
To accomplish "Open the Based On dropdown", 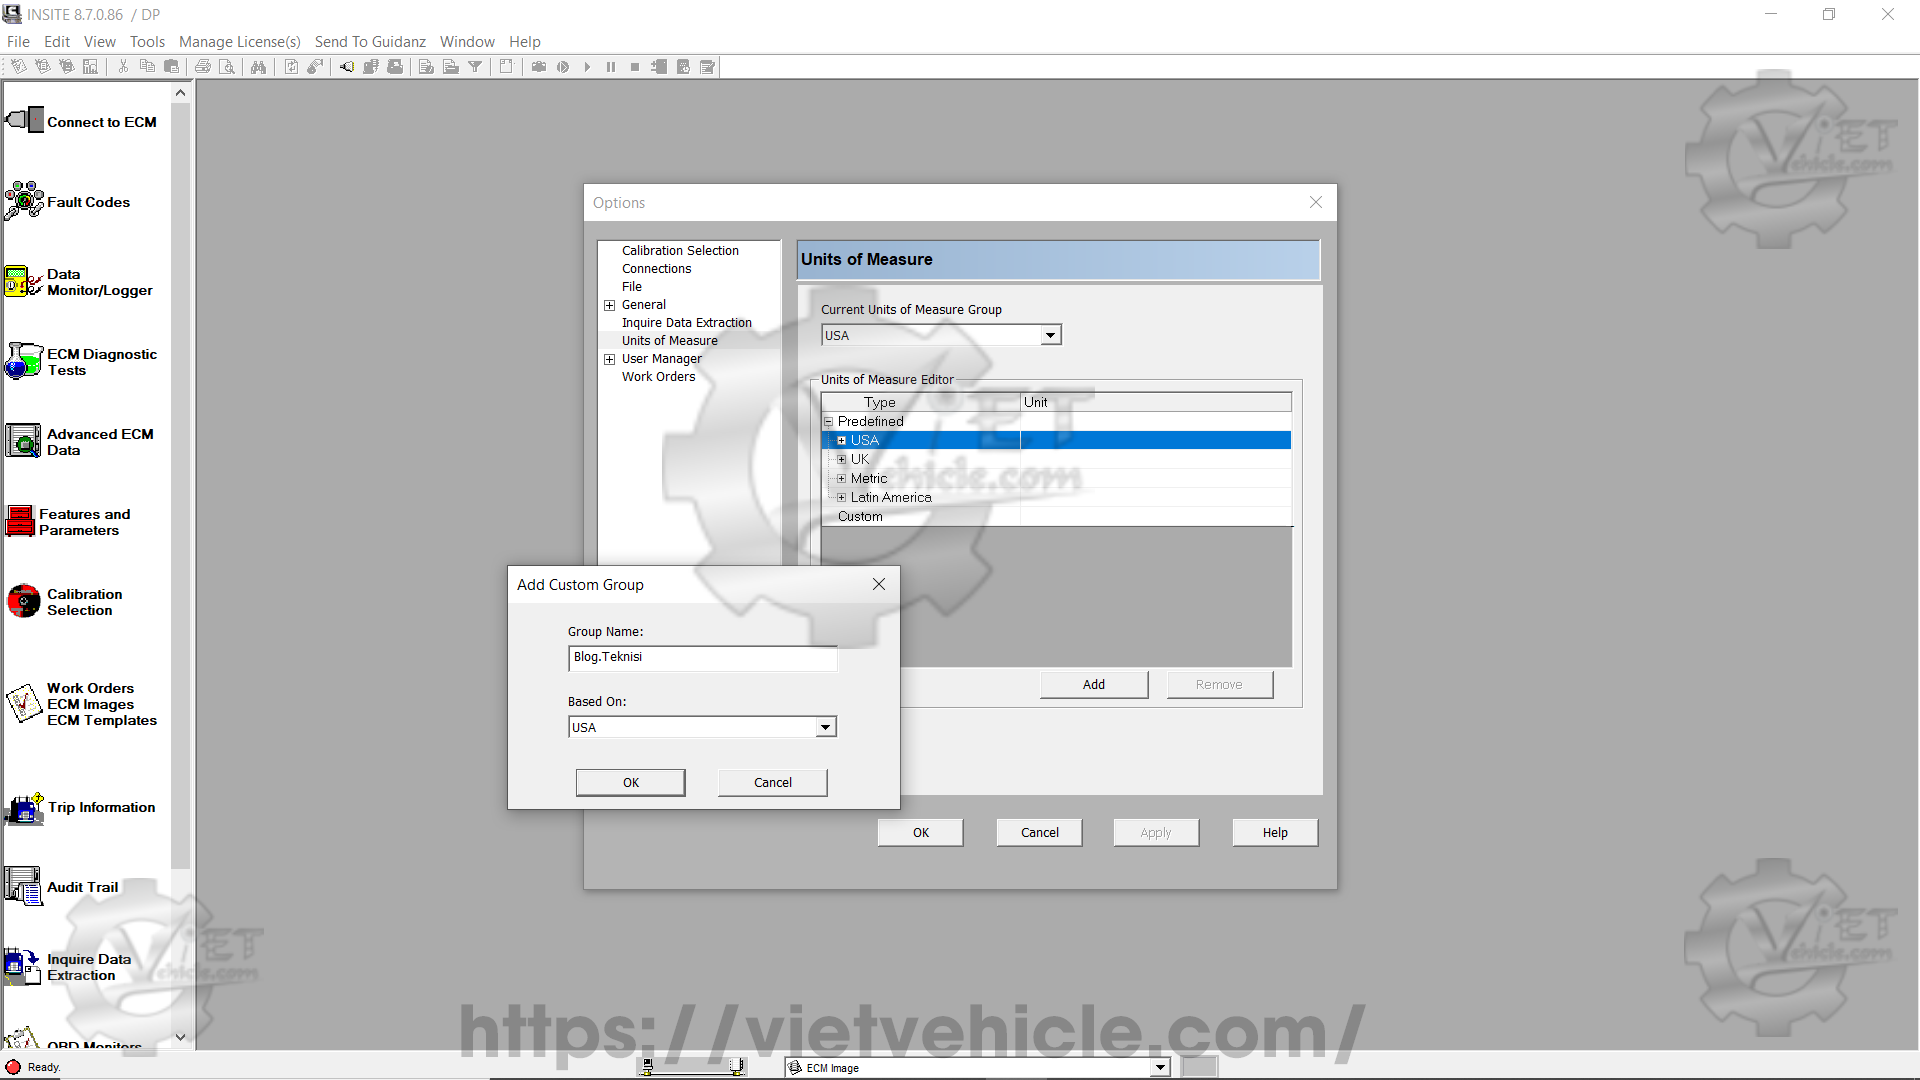I will pos(825,728).
